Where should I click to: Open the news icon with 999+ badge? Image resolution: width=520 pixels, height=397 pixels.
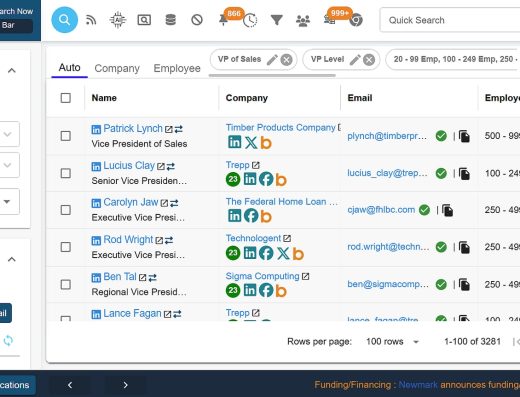tap(329, 20)
